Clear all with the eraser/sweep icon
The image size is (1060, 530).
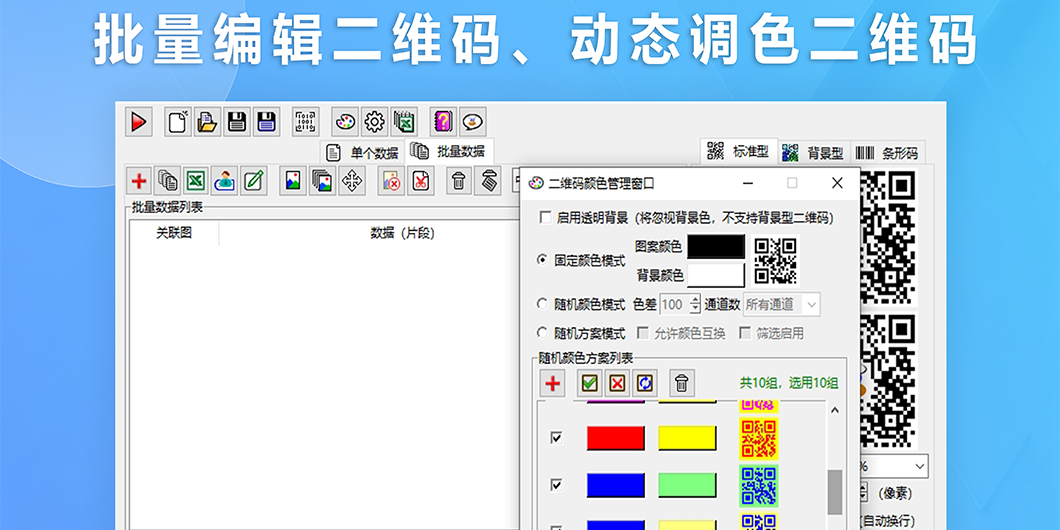click(x=488, y=180)
